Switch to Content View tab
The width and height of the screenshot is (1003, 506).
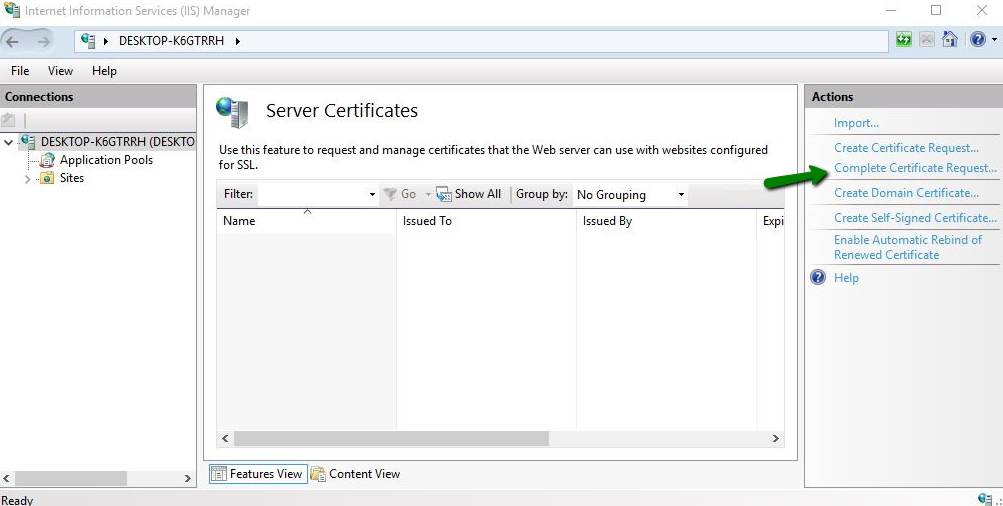tap(356, 474)
